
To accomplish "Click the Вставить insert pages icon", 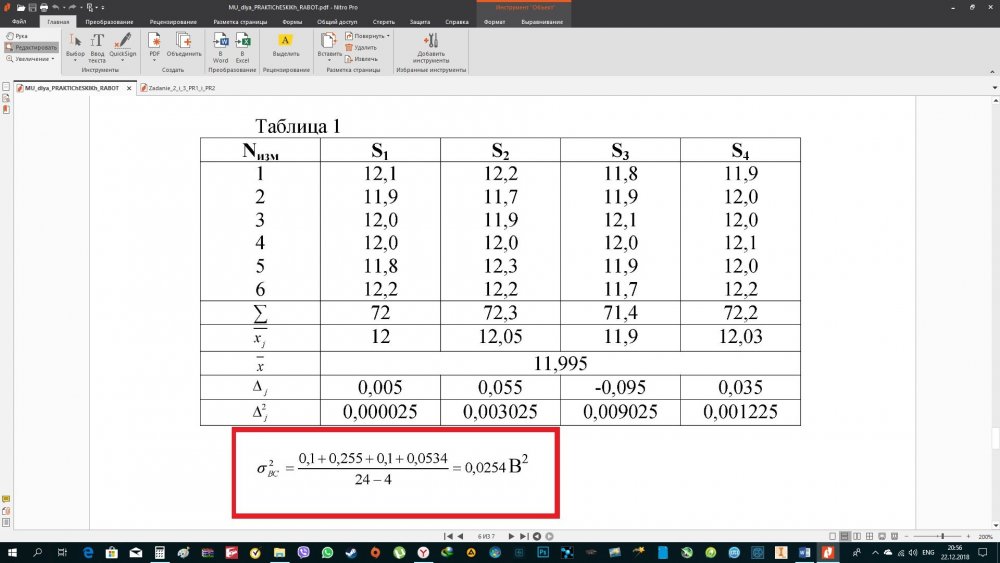I will (329, 42).
